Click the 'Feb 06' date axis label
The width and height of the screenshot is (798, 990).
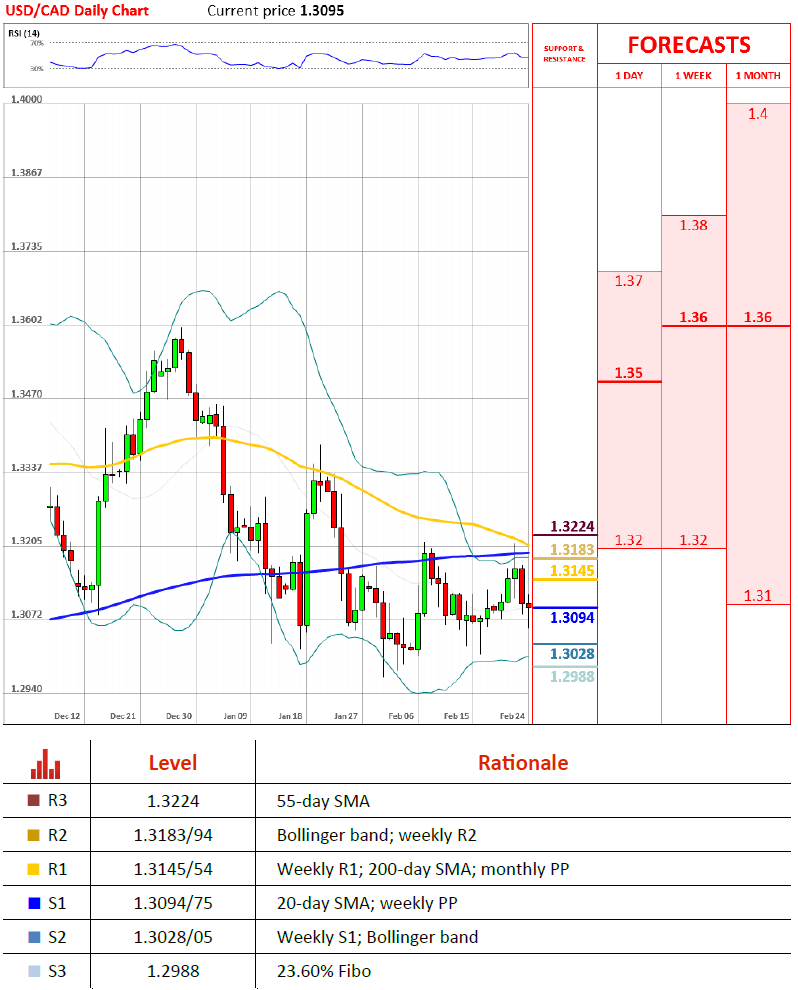pyautogui.click(x=401, y=716)
